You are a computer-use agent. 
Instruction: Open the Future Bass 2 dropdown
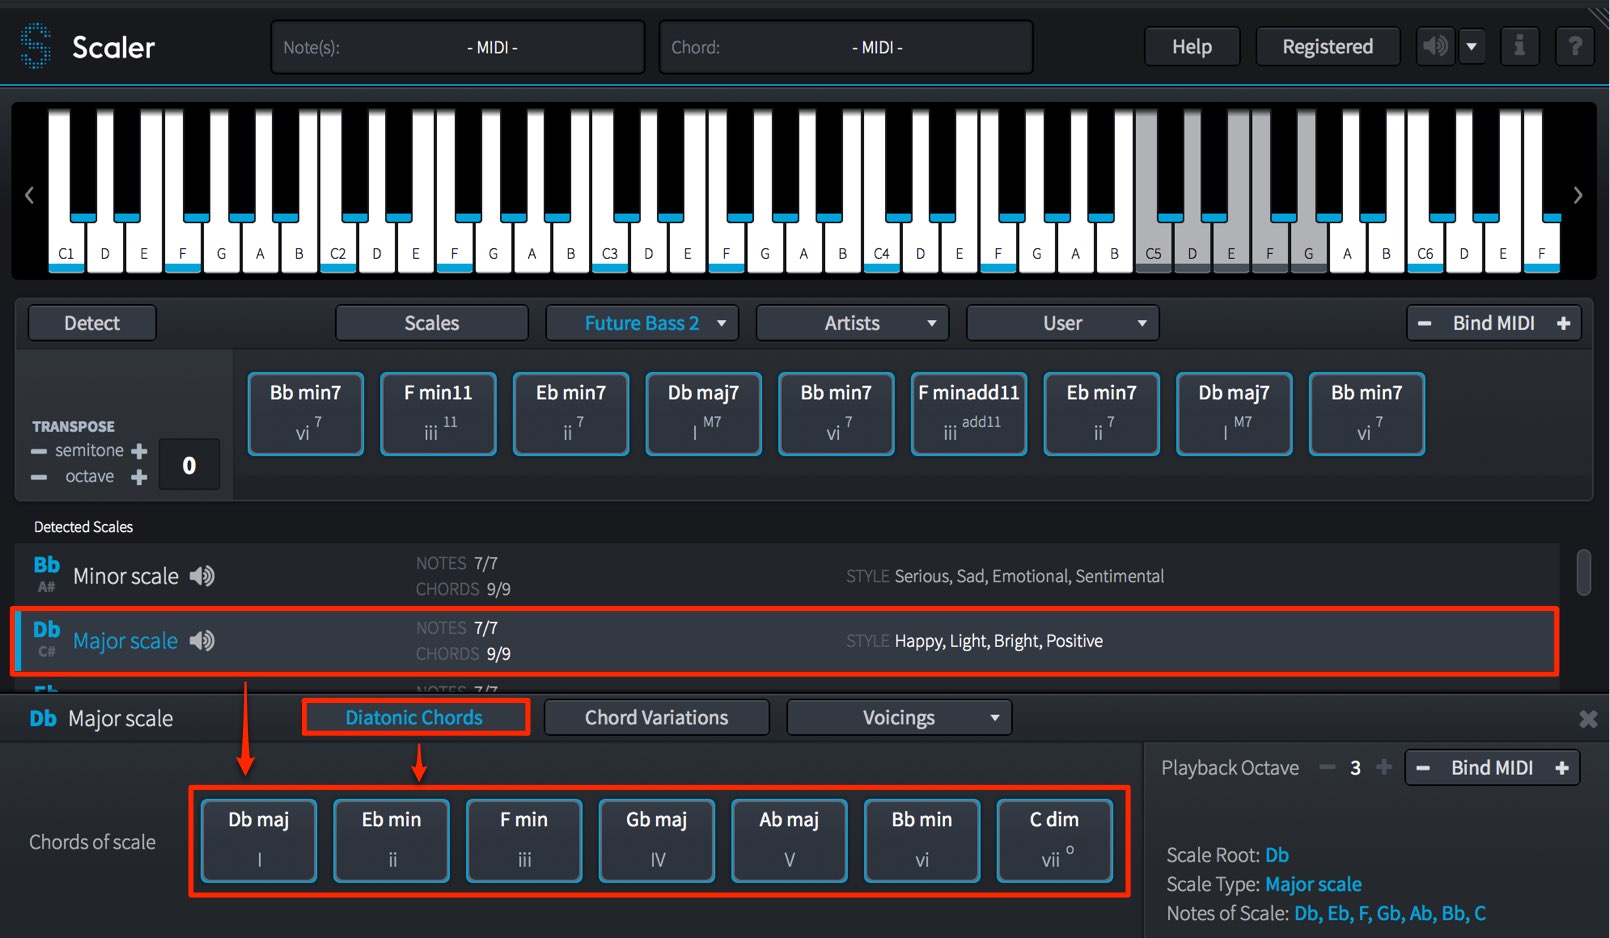pos(642,323)
